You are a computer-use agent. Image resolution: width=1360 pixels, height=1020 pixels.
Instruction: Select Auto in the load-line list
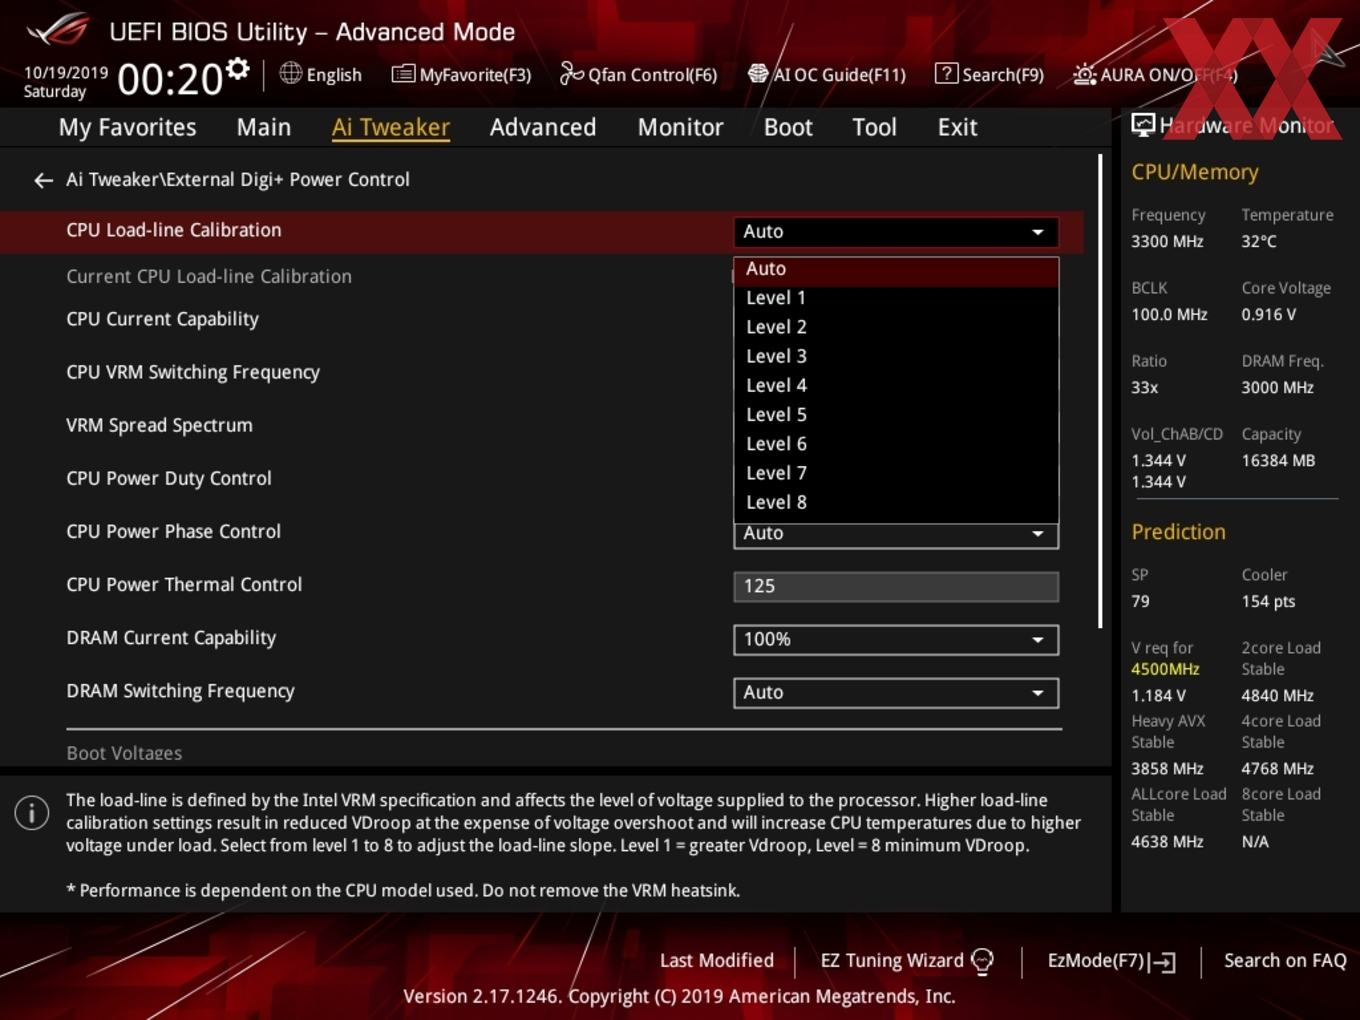point(896,269)
